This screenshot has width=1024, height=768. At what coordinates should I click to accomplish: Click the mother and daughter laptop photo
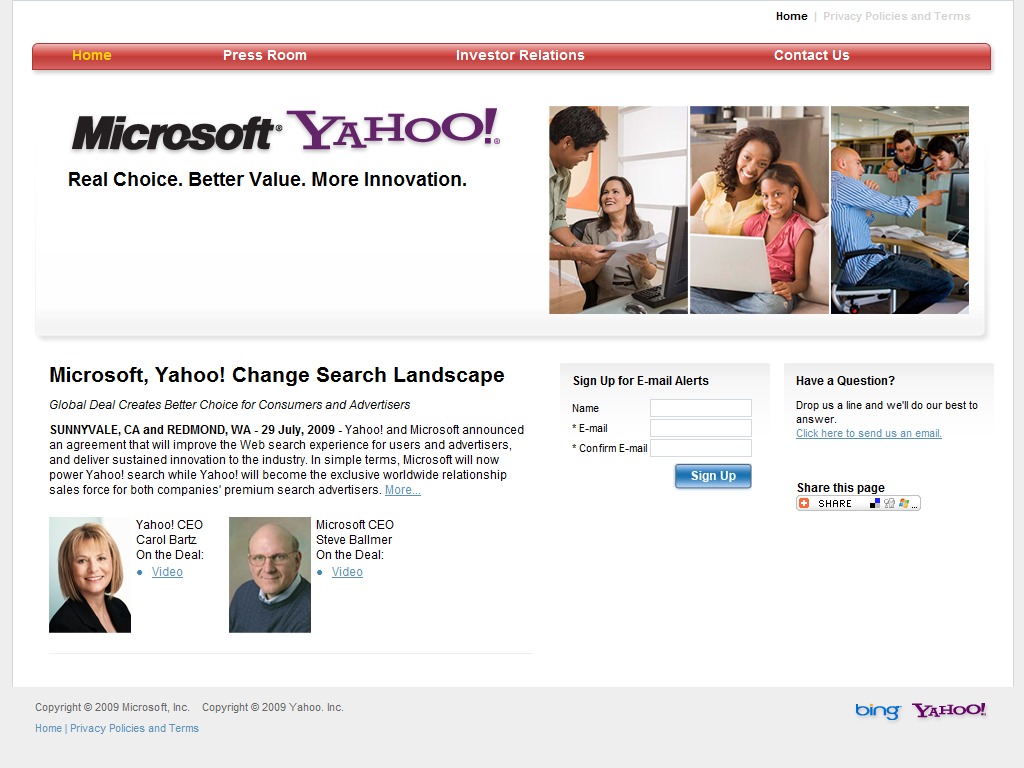pos(760,210)
